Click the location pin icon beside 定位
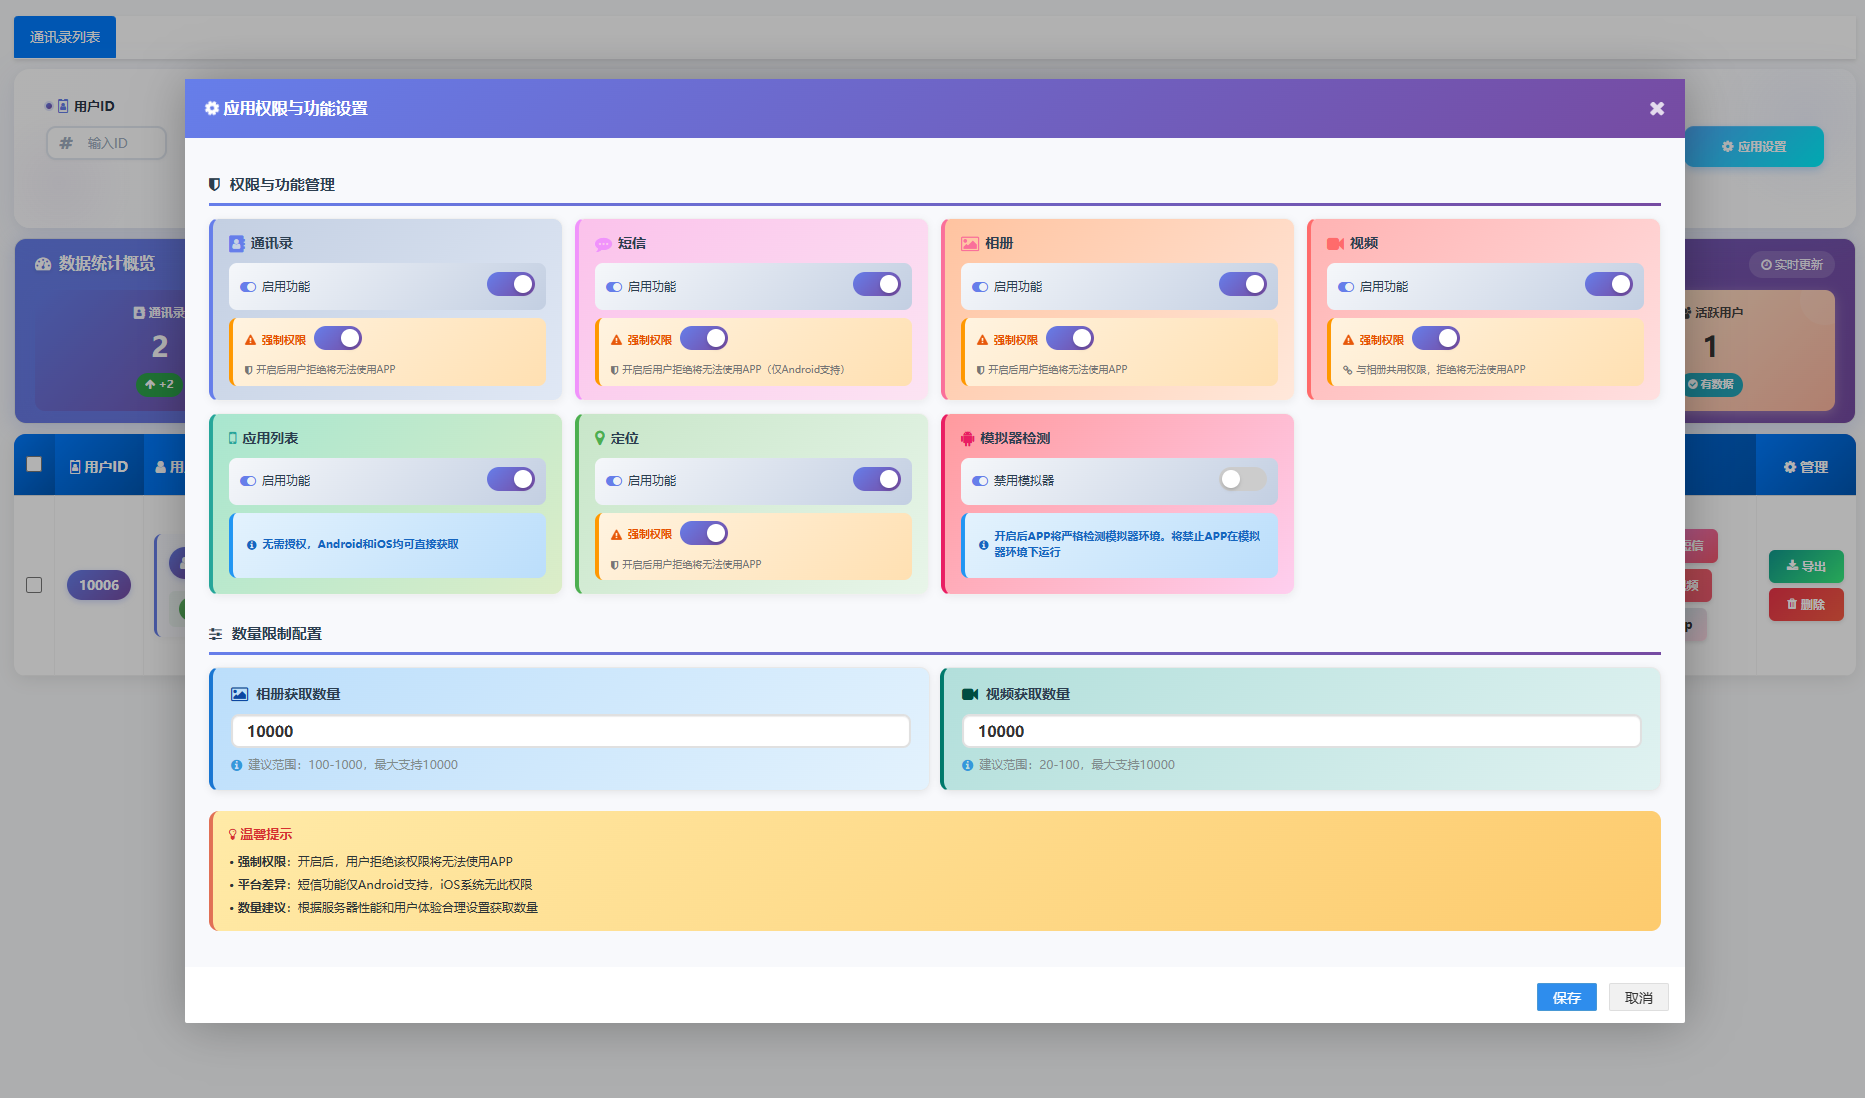Viewport: 1865px width, 1098px height. 600,438
